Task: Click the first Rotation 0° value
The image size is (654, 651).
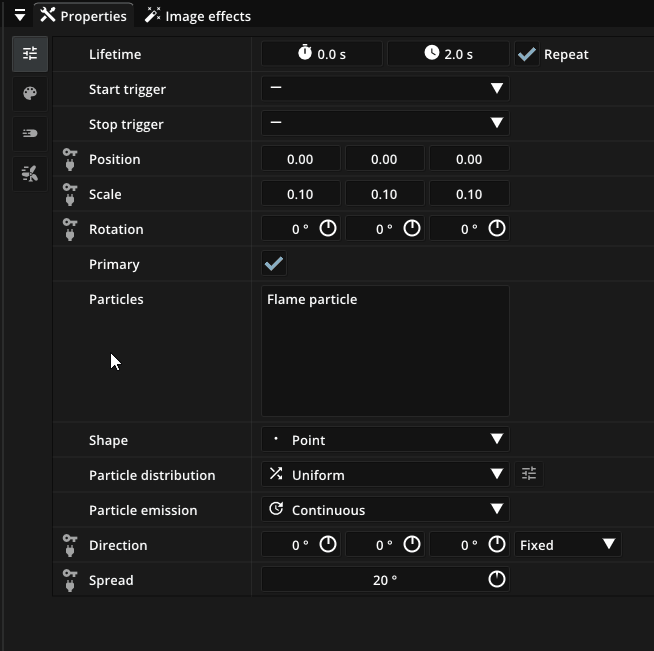Action: pyautogui.click(x=300, y=229)
